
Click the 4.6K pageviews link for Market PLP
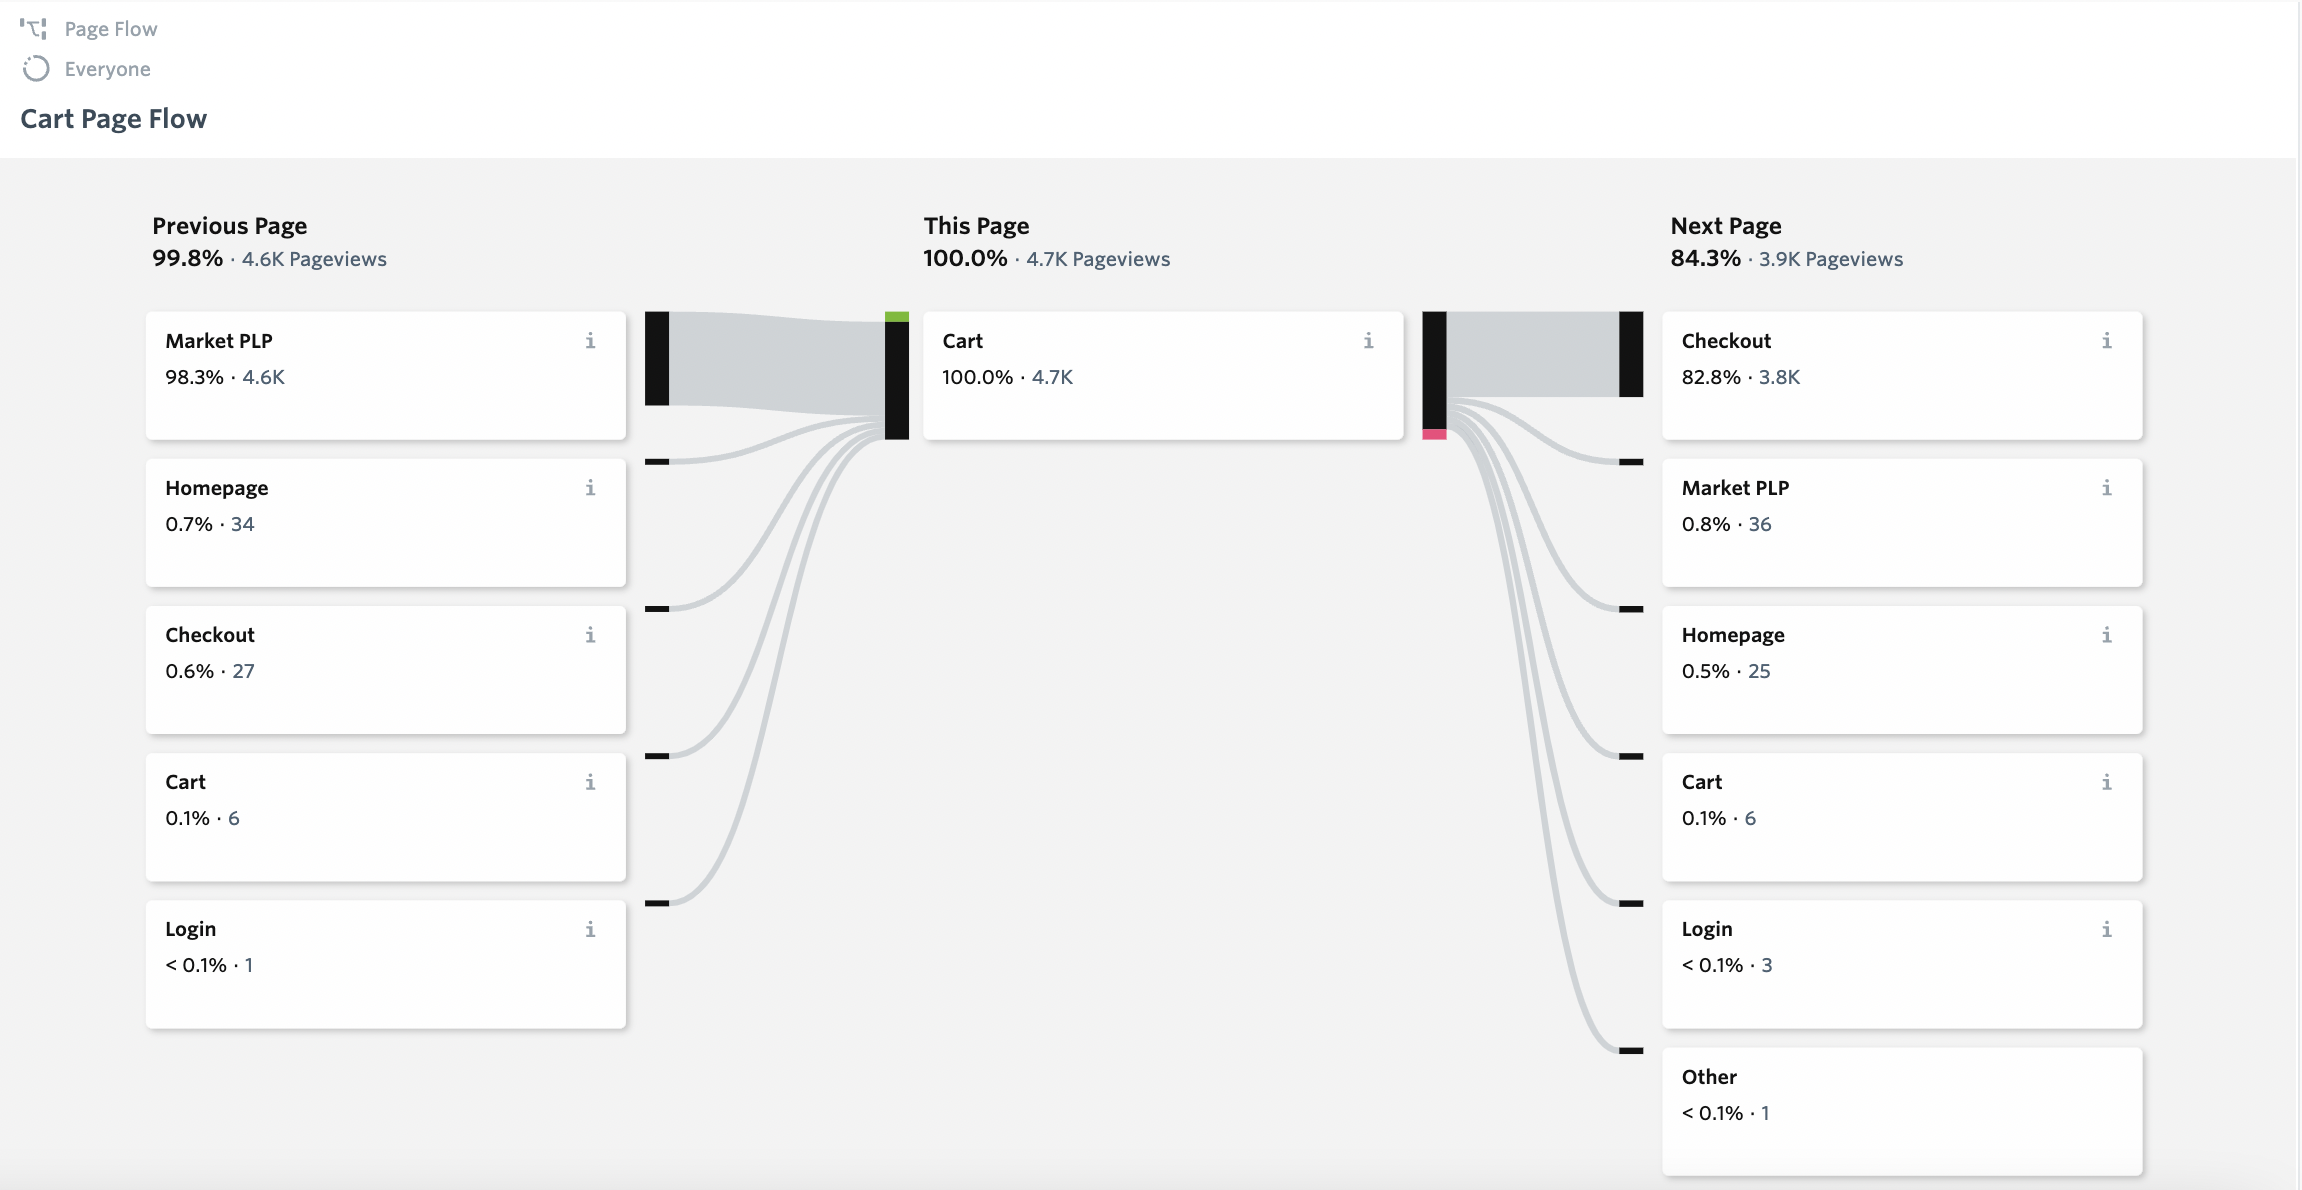(263, 377)
